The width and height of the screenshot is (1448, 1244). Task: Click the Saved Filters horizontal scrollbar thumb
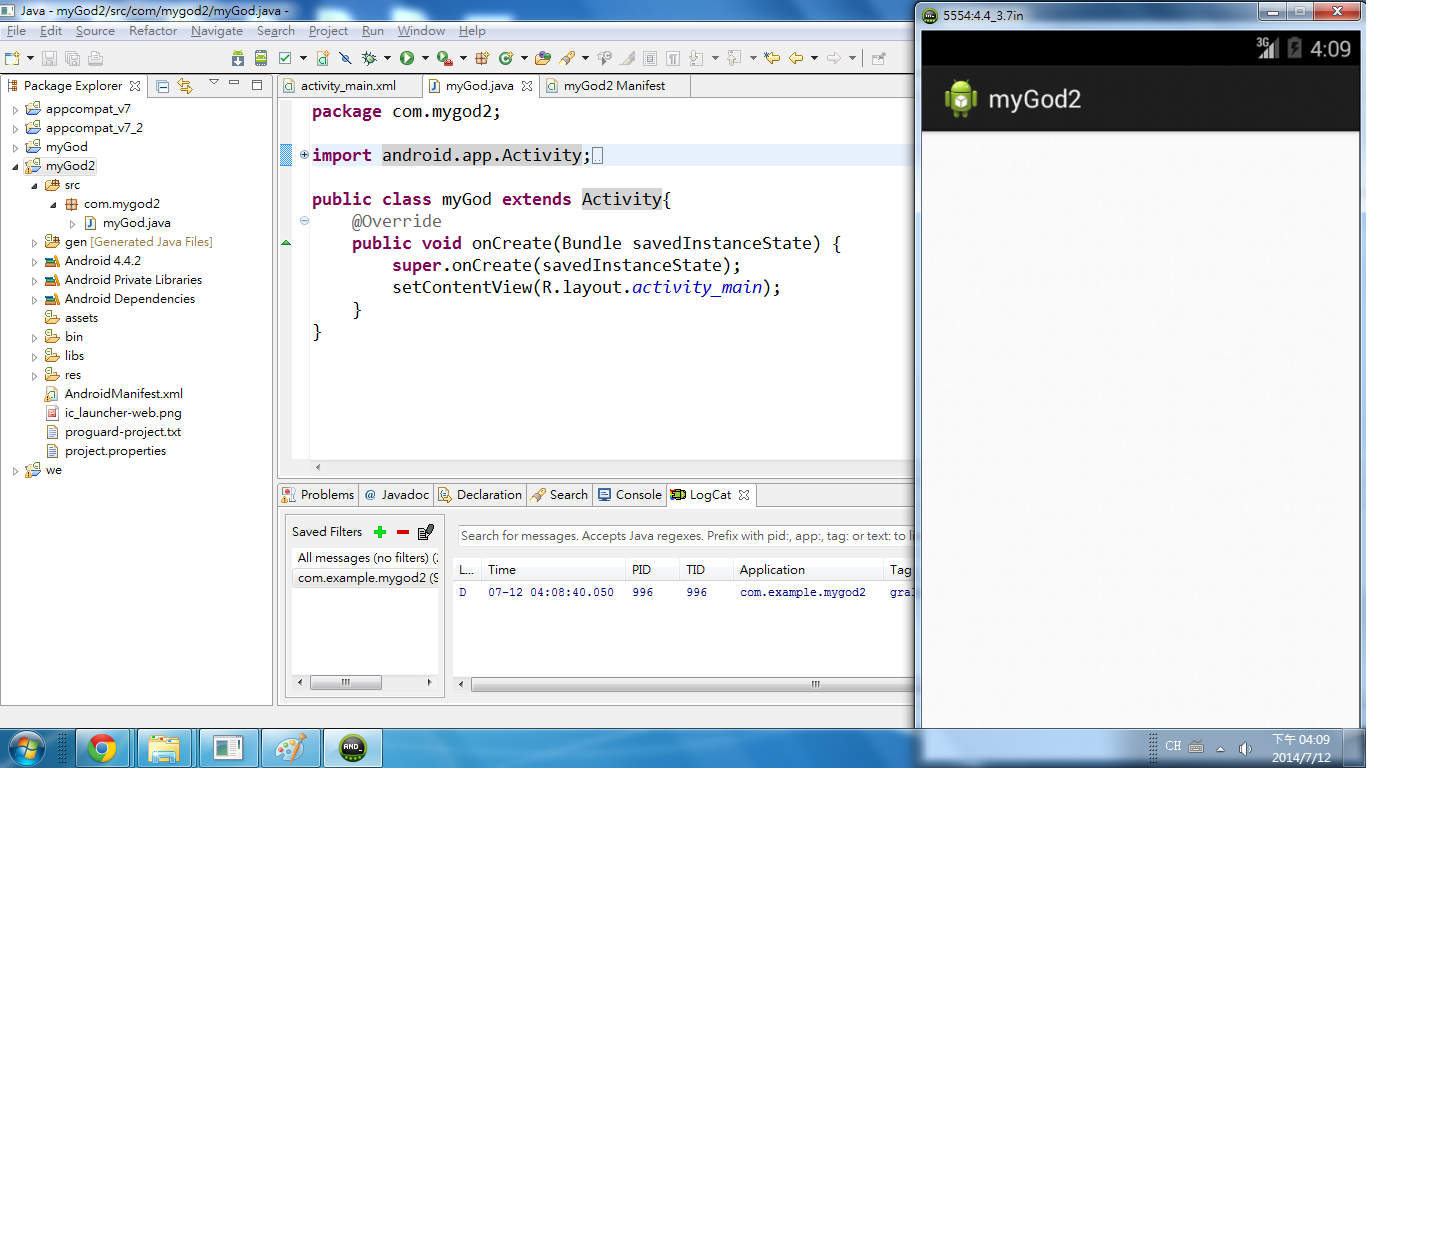[346, 683]
